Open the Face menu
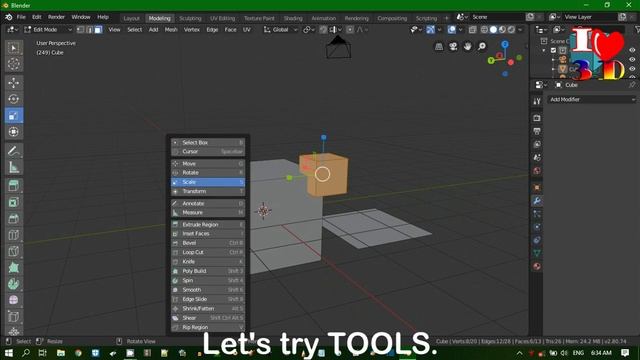Image resolution: width=640 pixels, height=360 pixels. tap(230, 29)
